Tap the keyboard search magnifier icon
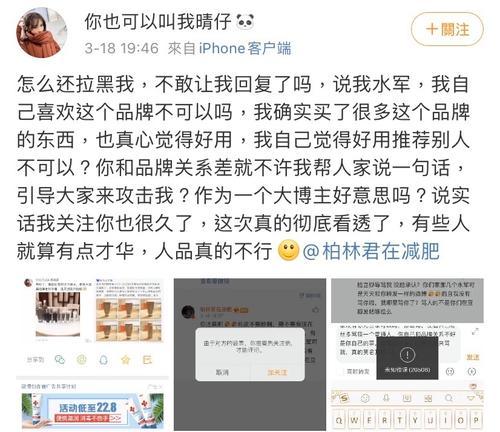The height and width of the screenshot is (432, 500). 449,398
